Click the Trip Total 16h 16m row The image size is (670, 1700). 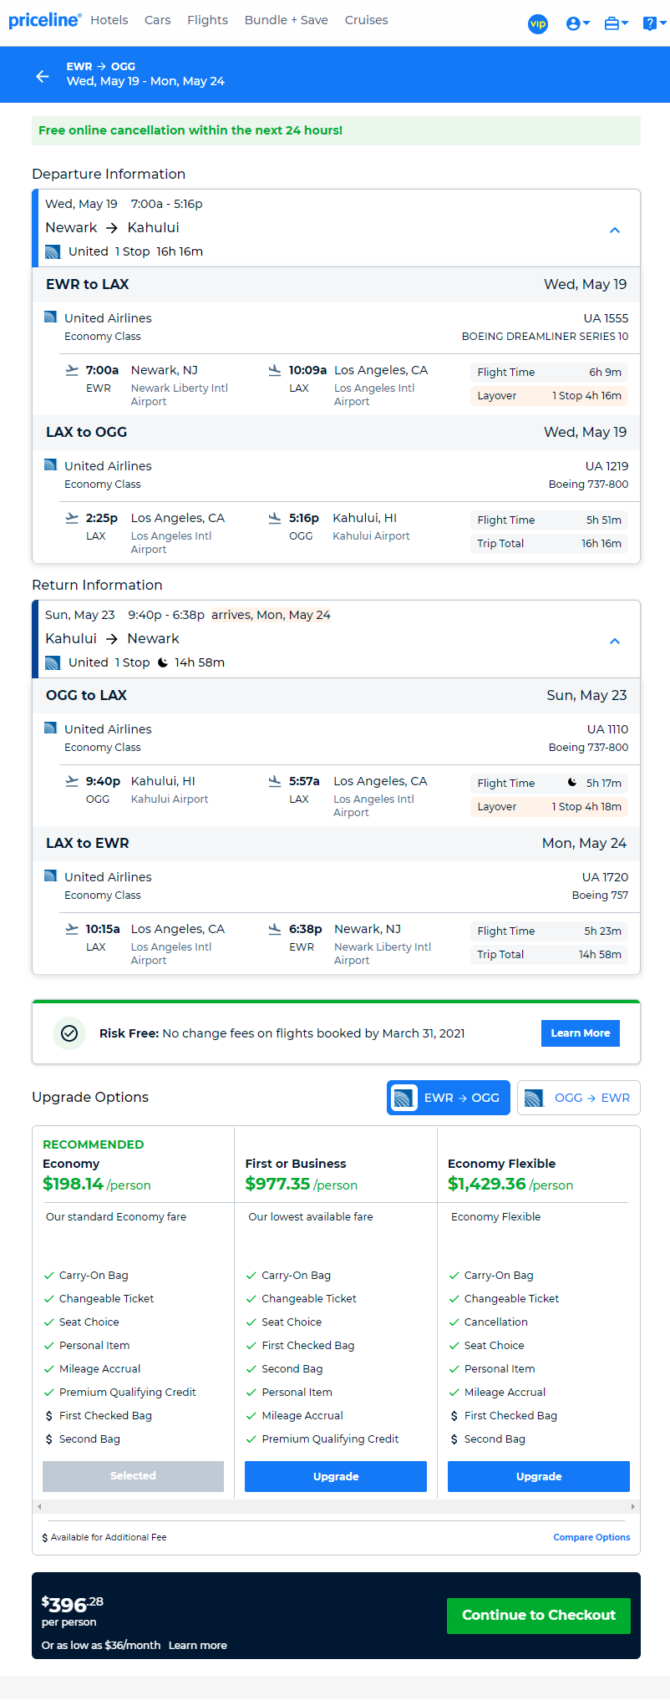(549, 544)
